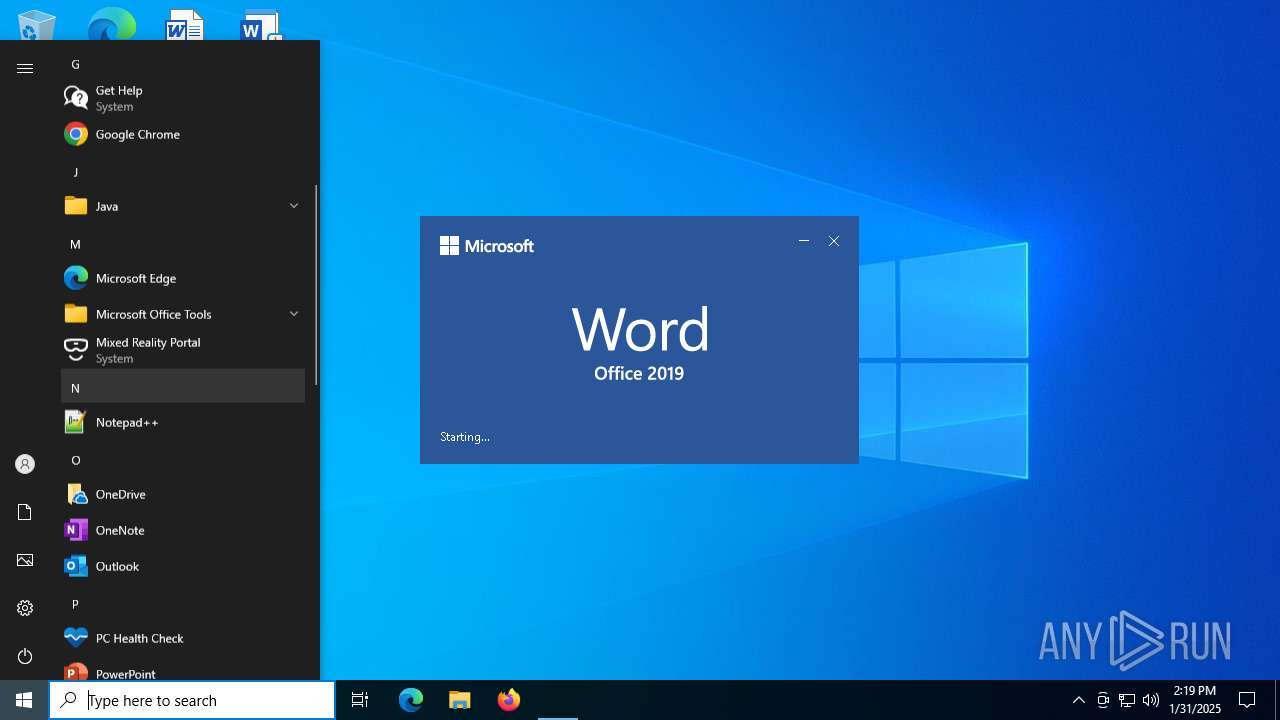This screenshot has height=720, width=1280.
Task: Click the Start menu app list scrollbar
Action: 316,285
